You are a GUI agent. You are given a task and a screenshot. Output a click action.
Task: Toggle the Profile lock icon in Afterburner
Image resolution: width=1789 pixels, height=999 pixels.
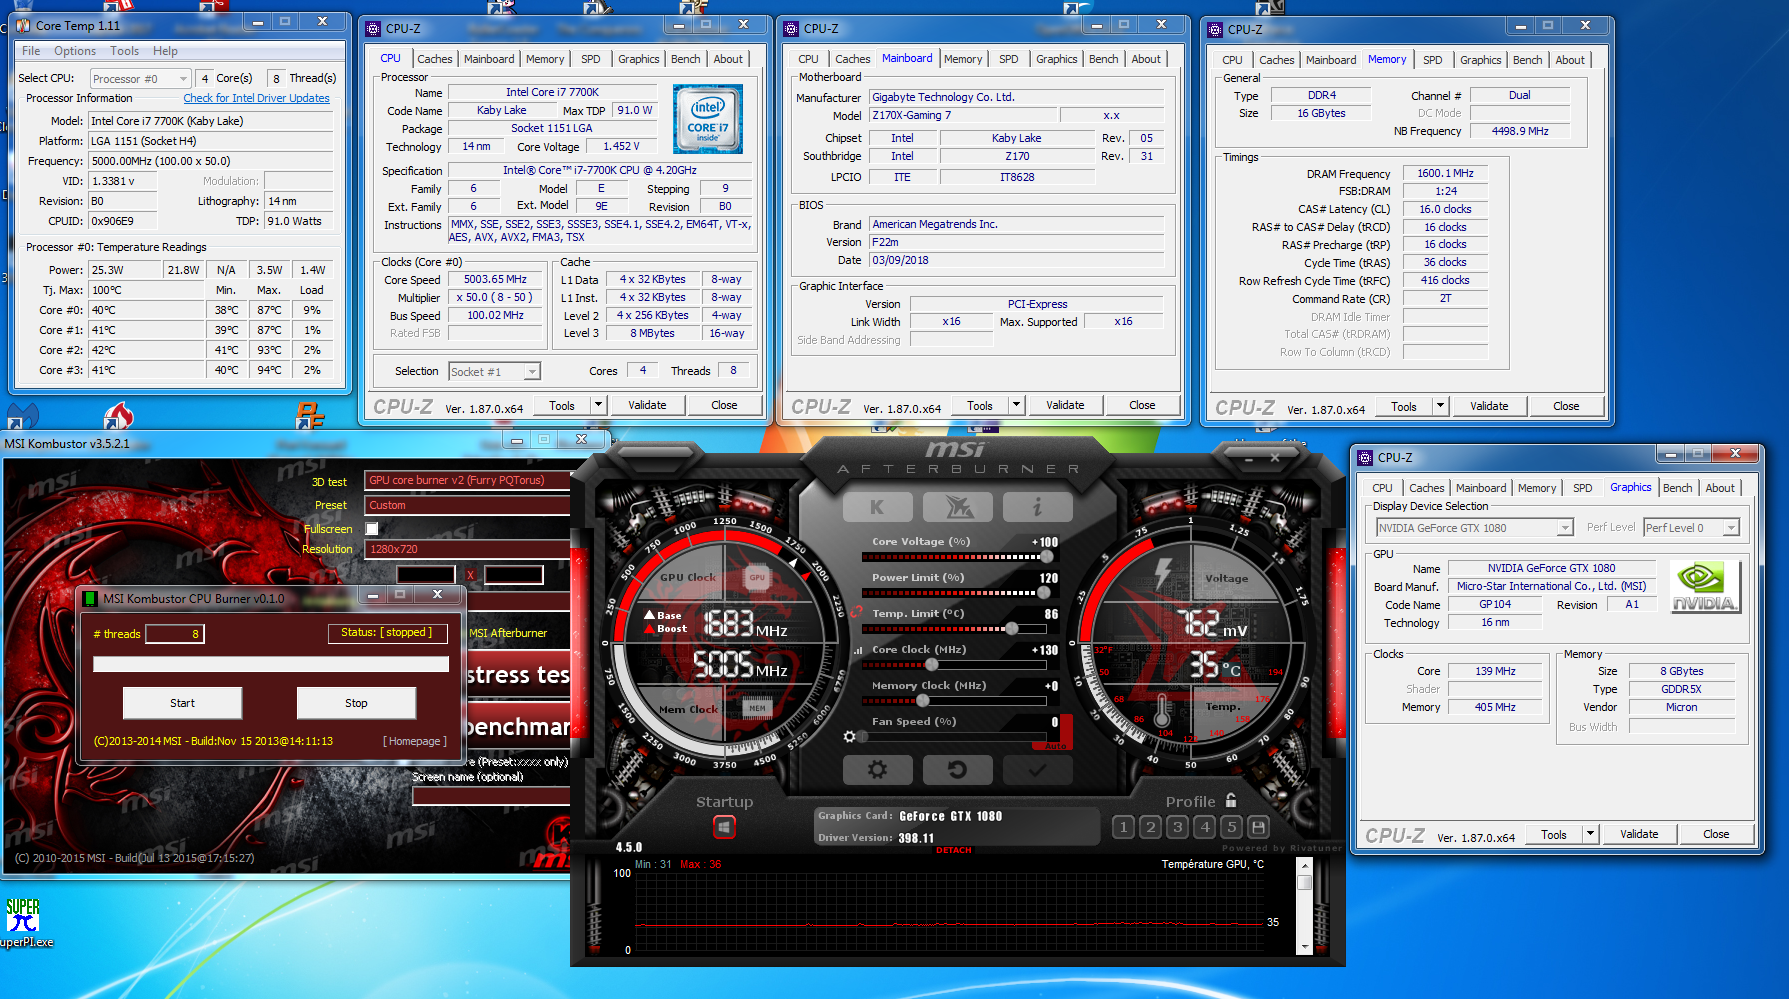point(1231,801)
